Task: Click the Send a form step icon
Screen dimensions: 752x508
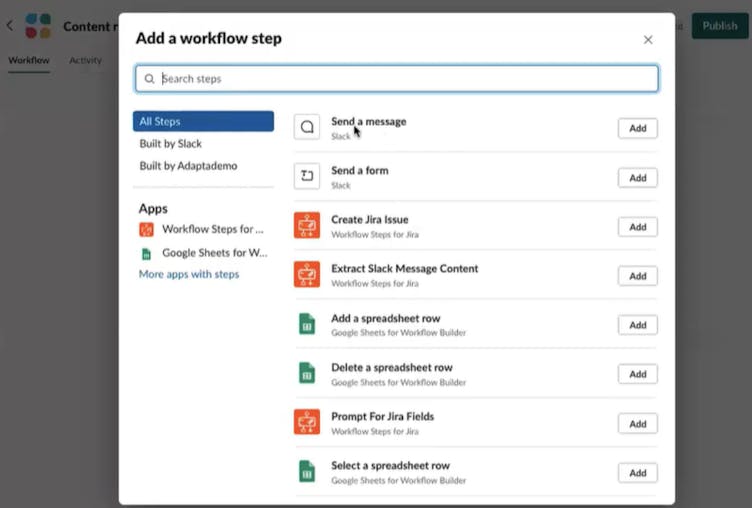Action: [x=307, y=176]
